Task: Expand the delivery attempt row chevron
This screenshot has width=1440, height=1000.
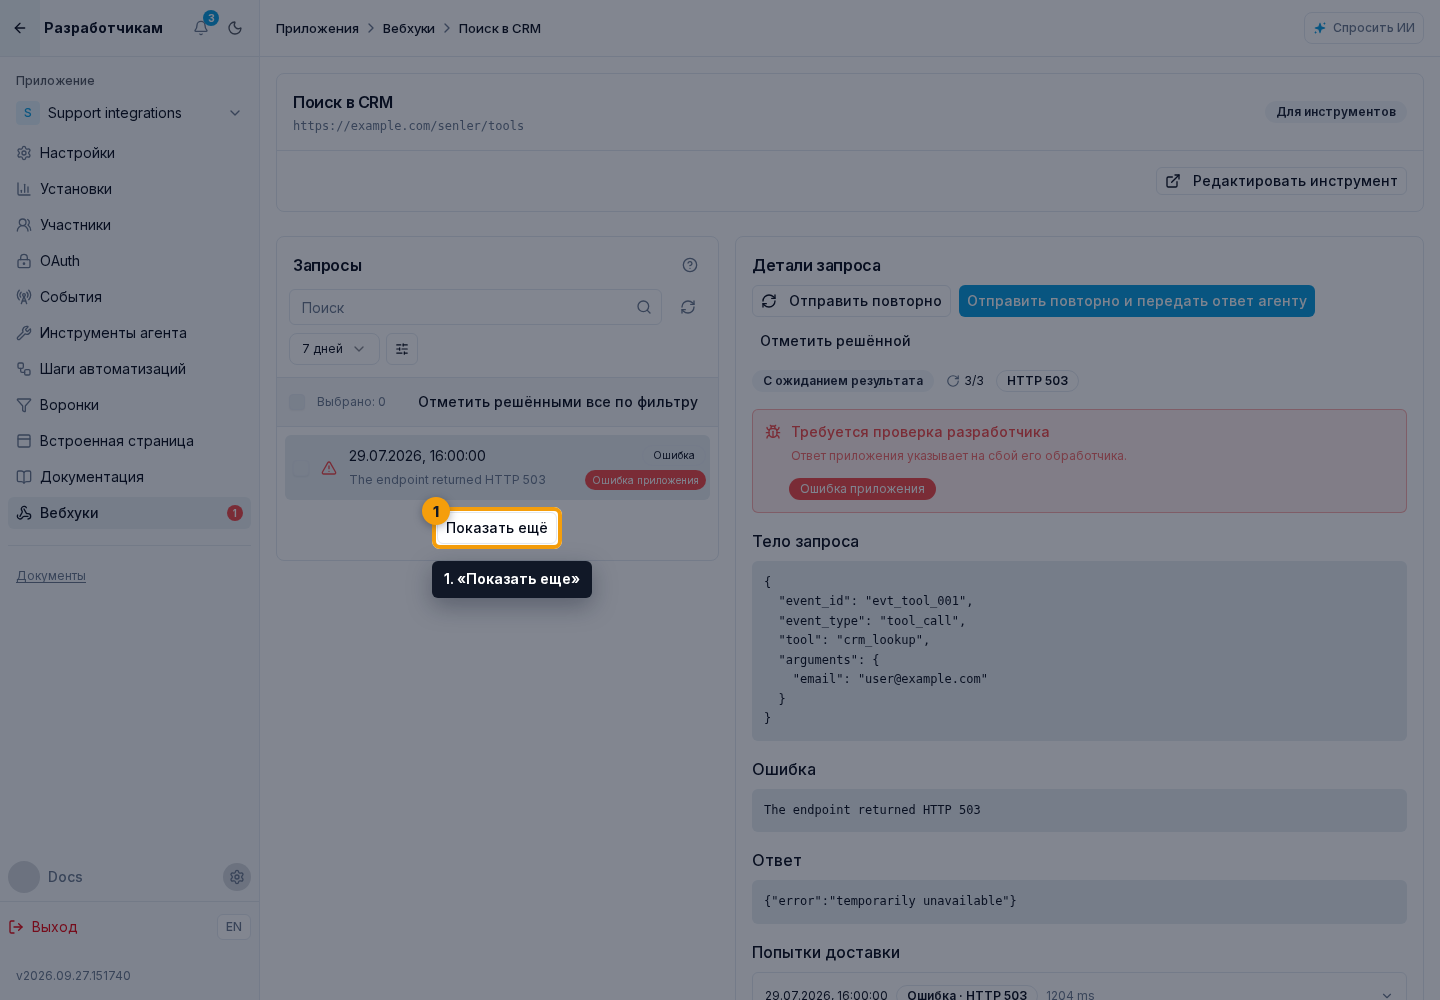Action: click(x=1386, y=995)
